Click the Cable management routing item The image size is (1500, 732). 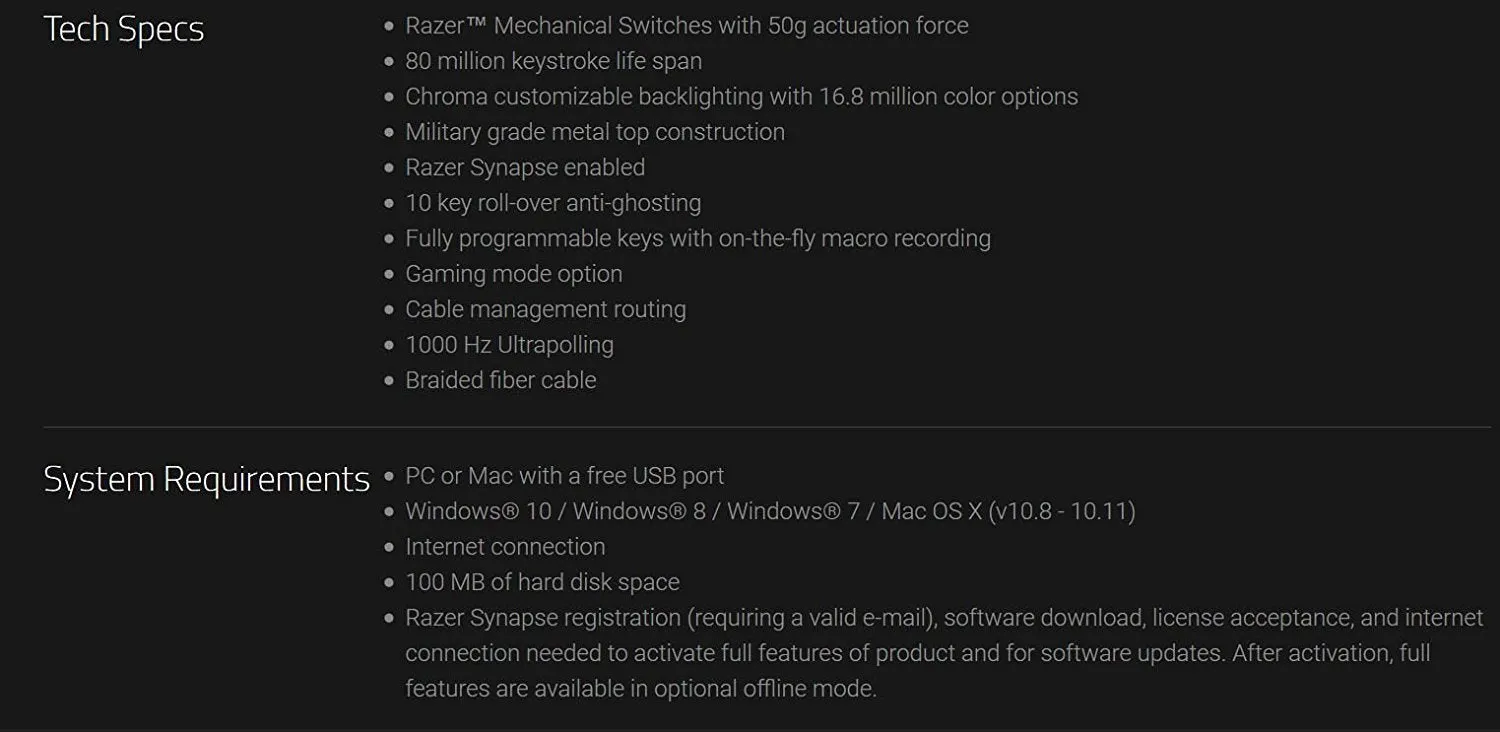click(545, 309)
